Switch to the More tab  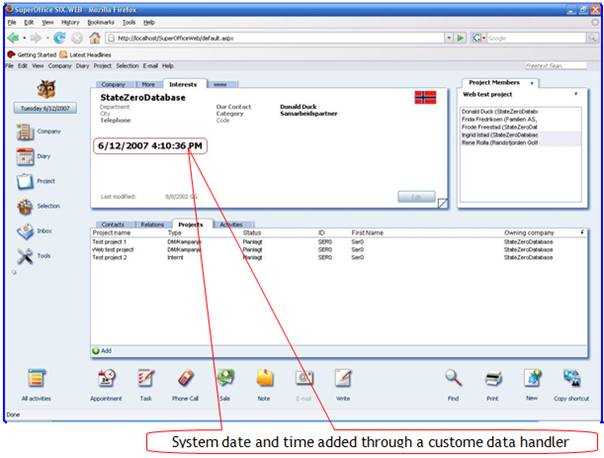point(148,84)
